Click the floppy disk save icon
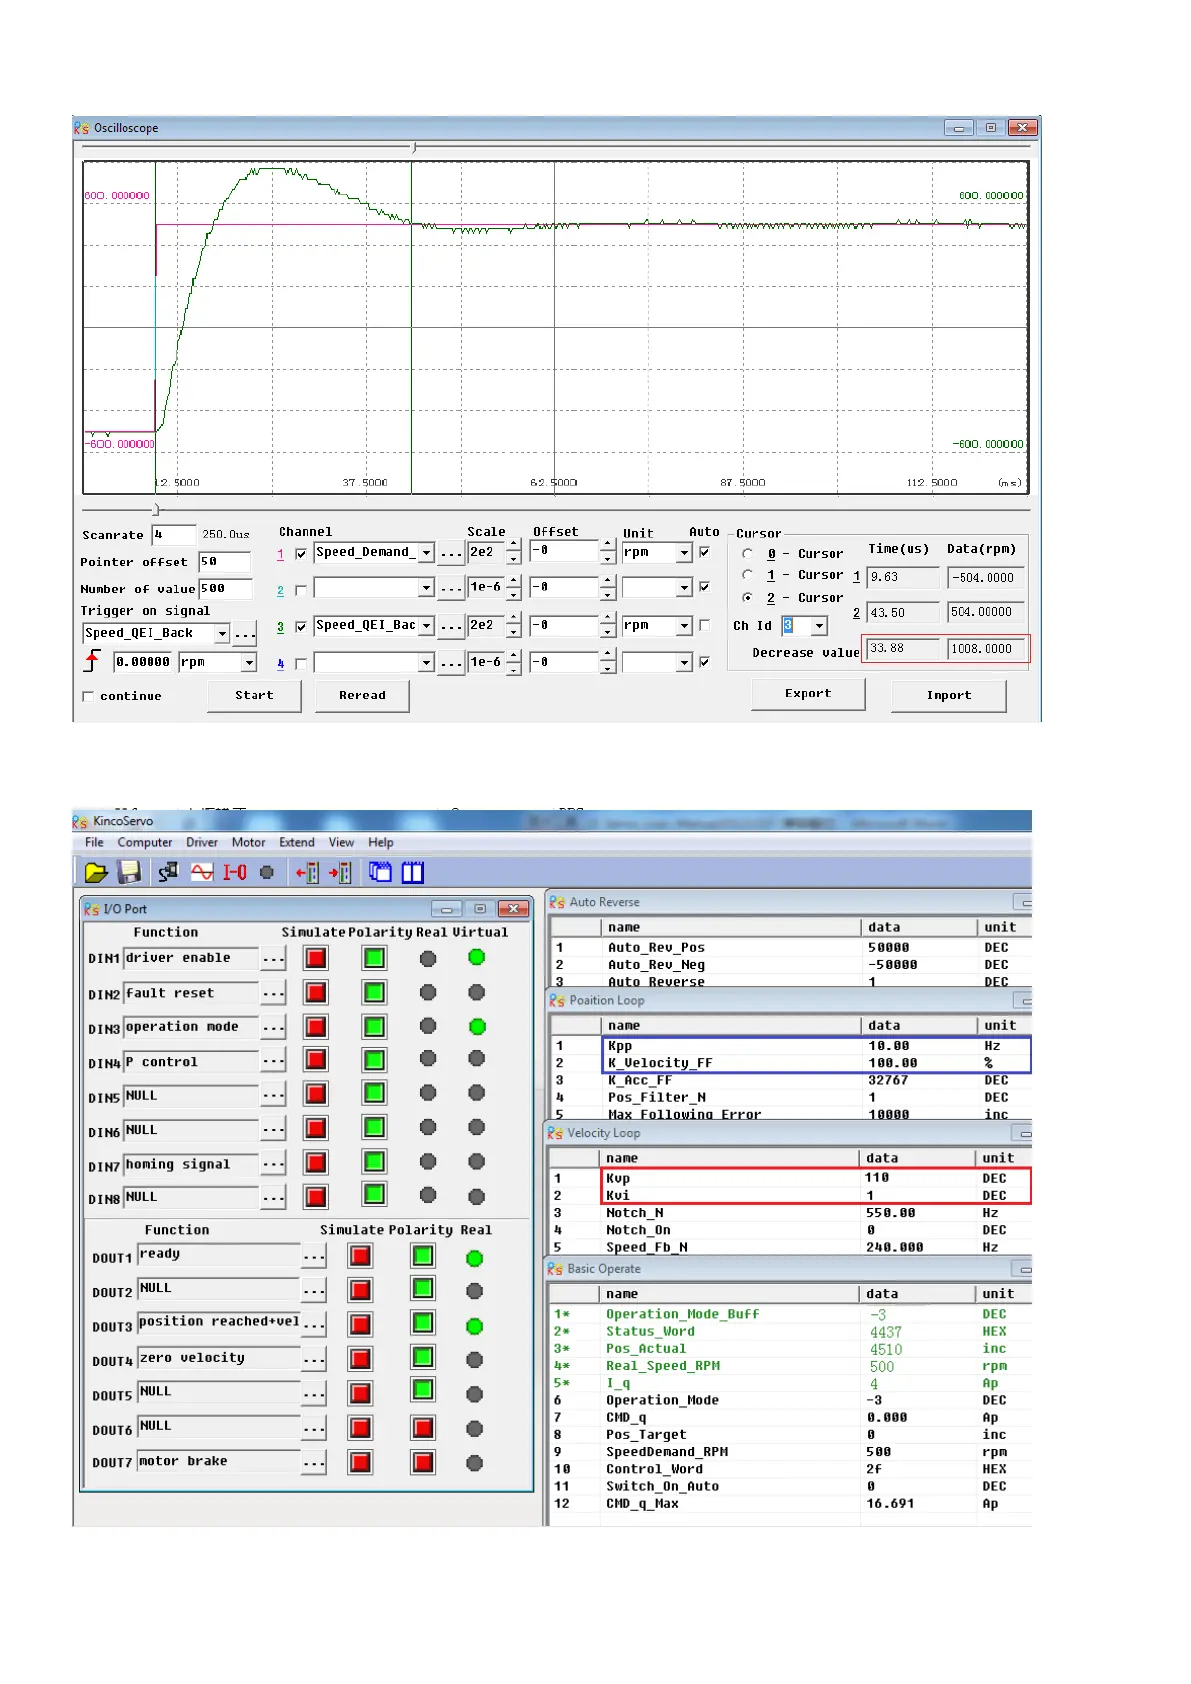Image resolution: width=1191 pixels, height=1684 pixels. [129, 872]
